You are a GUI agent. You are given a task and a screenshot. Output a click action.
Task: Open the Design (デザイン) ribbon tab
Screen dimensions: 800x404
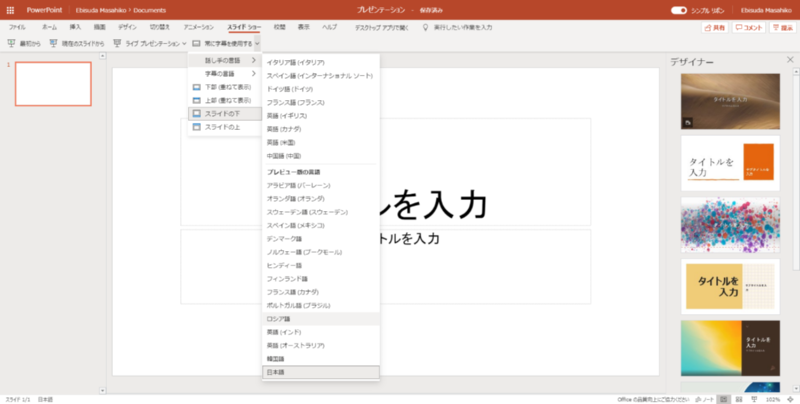click(127, 27)
